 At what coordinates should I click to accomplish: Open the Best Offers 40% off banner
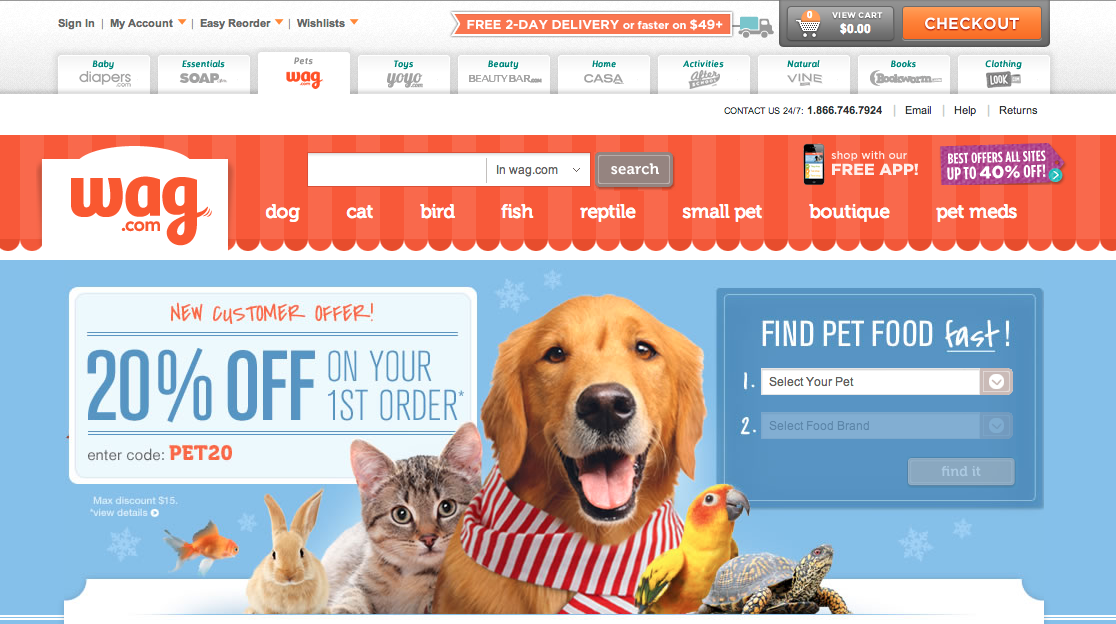pos(1001,164)
